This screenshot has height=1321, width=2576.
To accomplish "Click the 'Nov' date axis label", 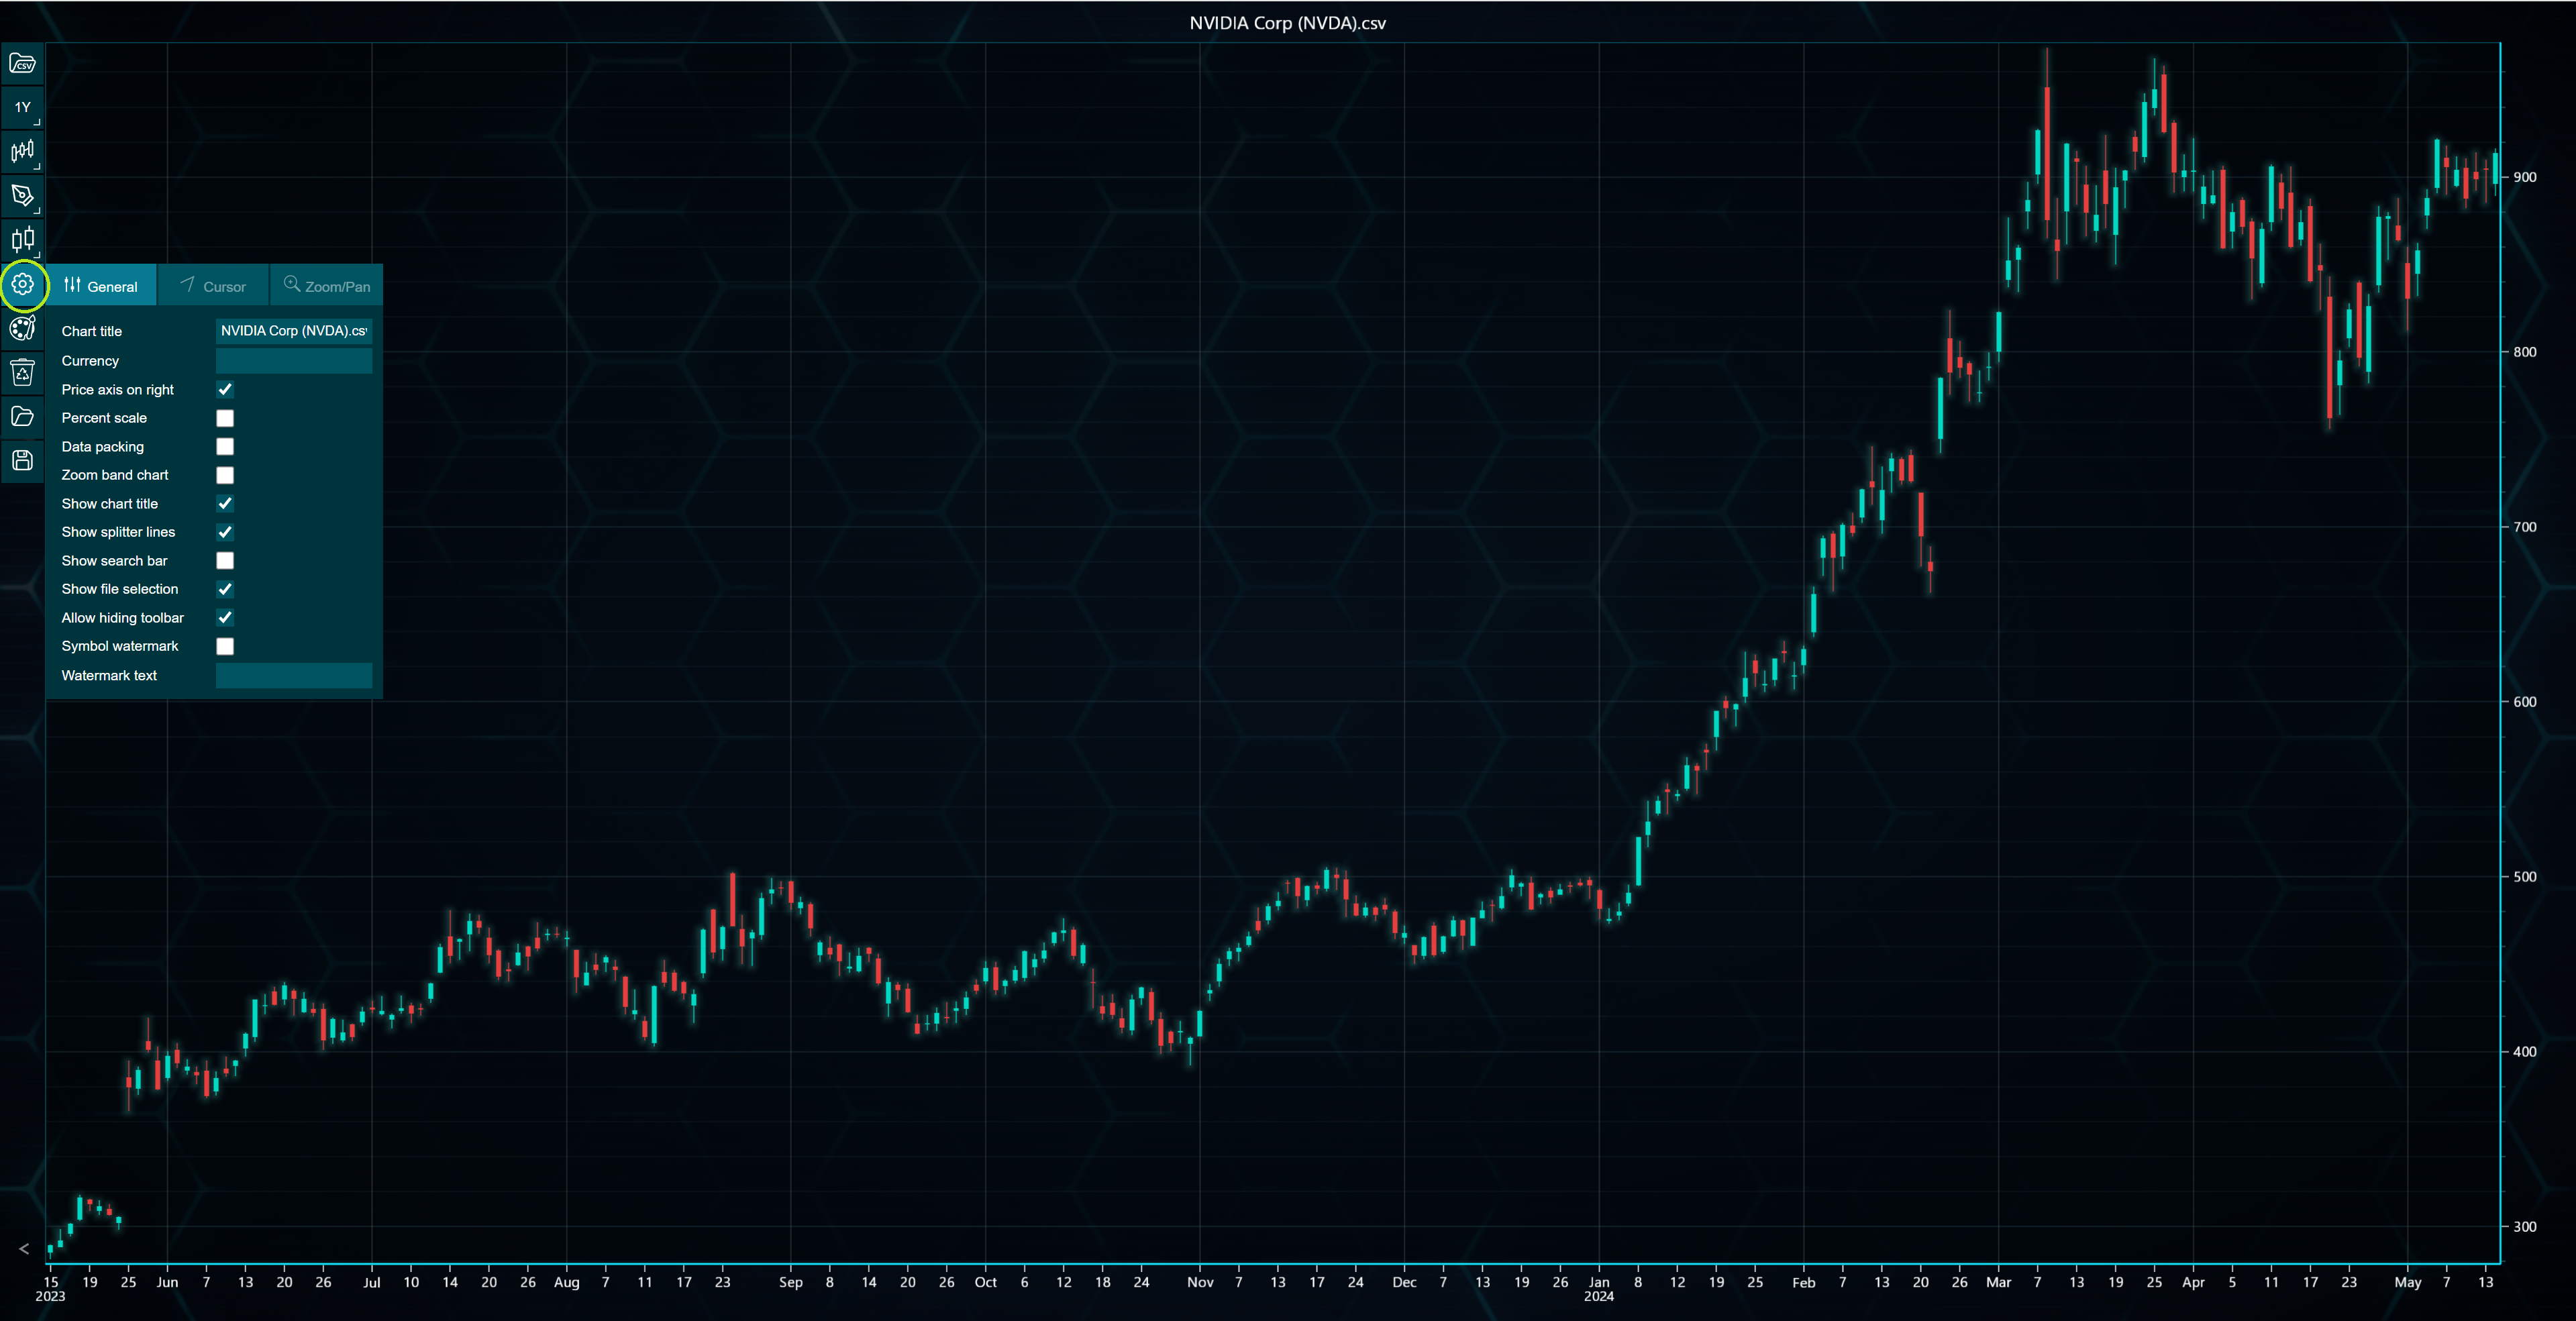I will pyautogui.click(x=1200, y=1282).
